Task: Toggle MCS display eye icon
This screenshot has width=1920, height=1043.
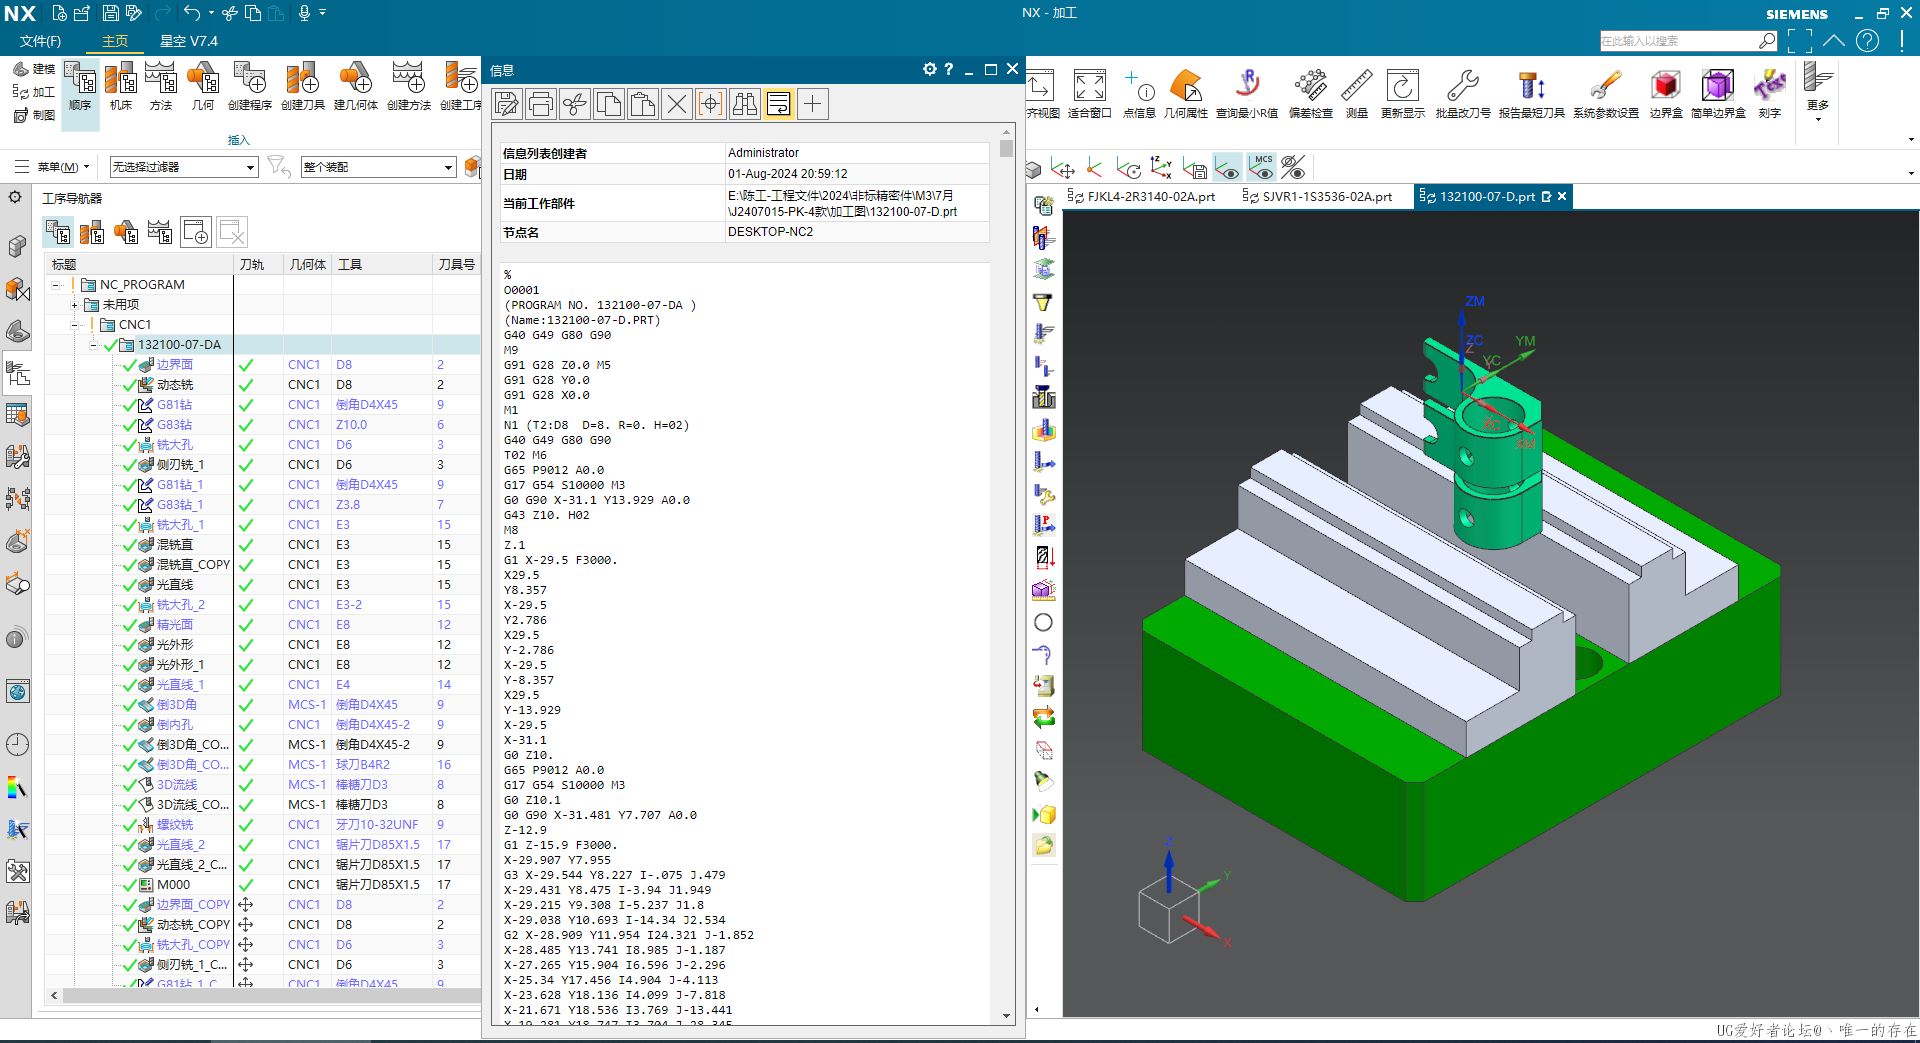Action: [x=1261, y=168]
